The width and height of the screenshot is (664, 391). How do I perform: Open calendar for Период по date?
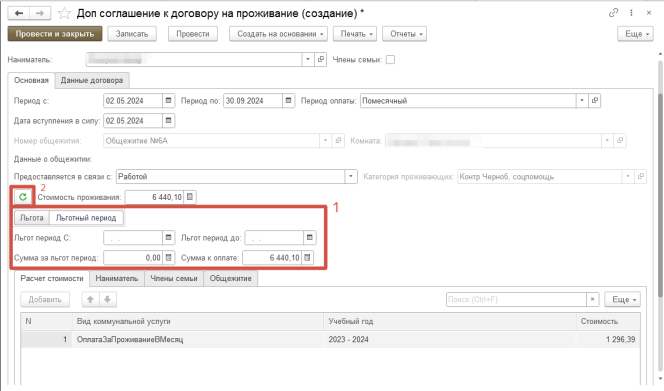(x=288, y=100)
